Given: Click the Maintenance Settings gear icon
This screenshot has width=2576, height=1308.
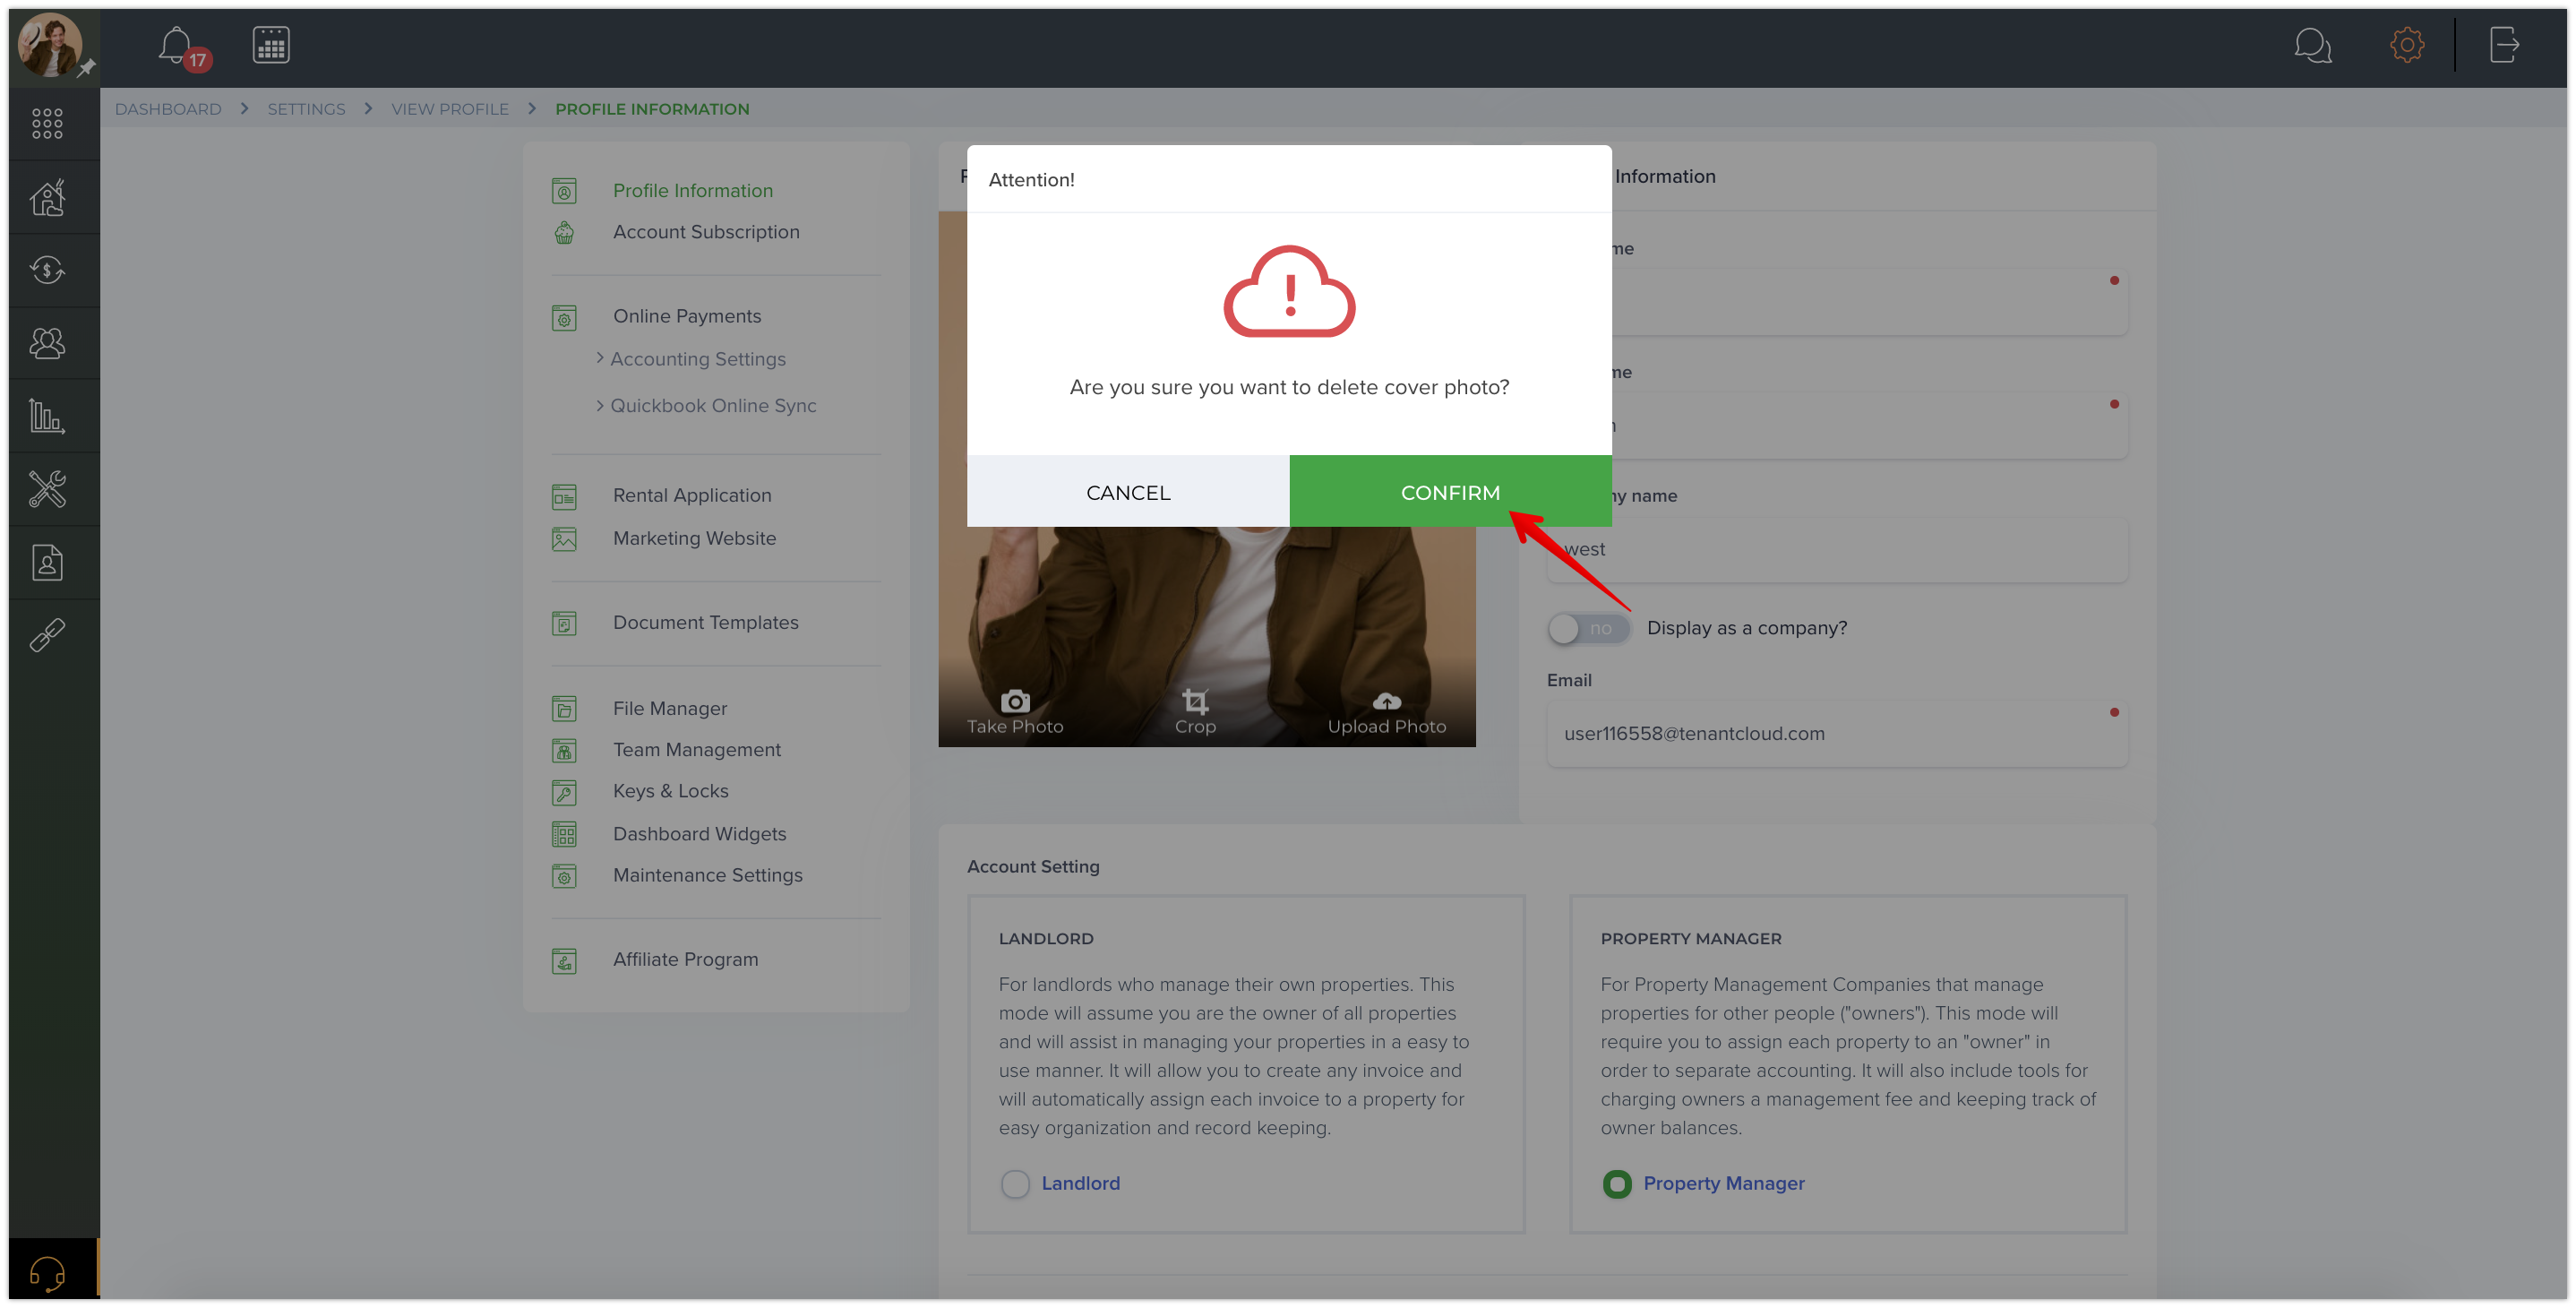Looking at the screenshot, I should 564,877.
